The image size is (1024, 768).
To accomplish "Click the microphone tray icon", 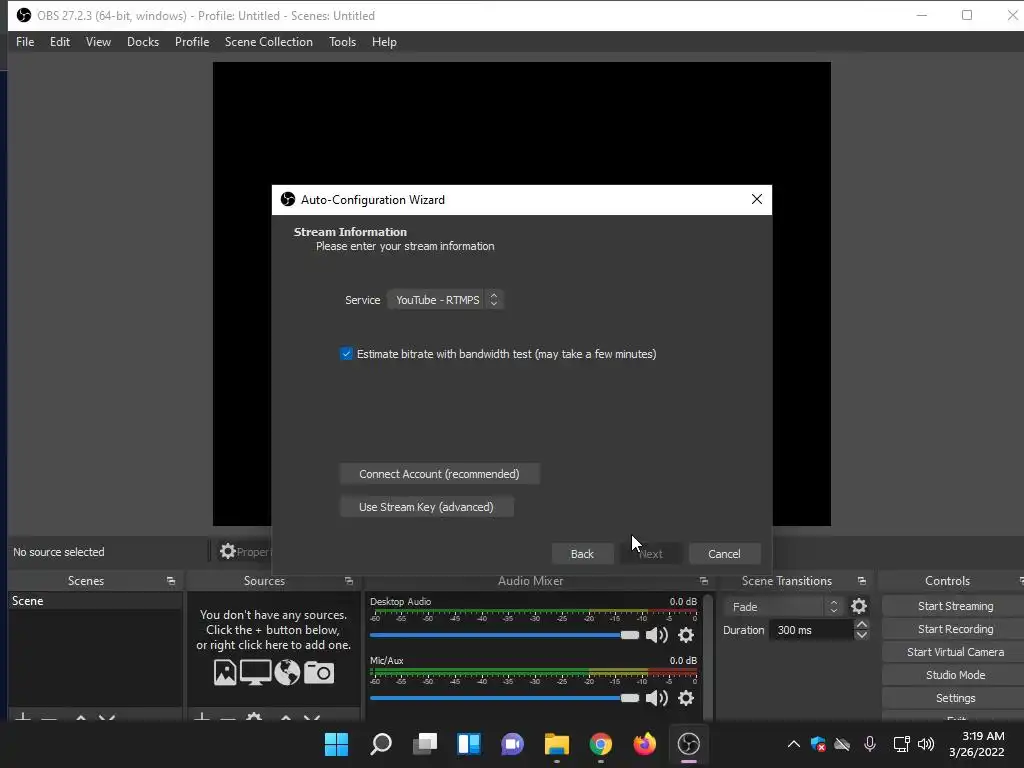I will point(870,744).
